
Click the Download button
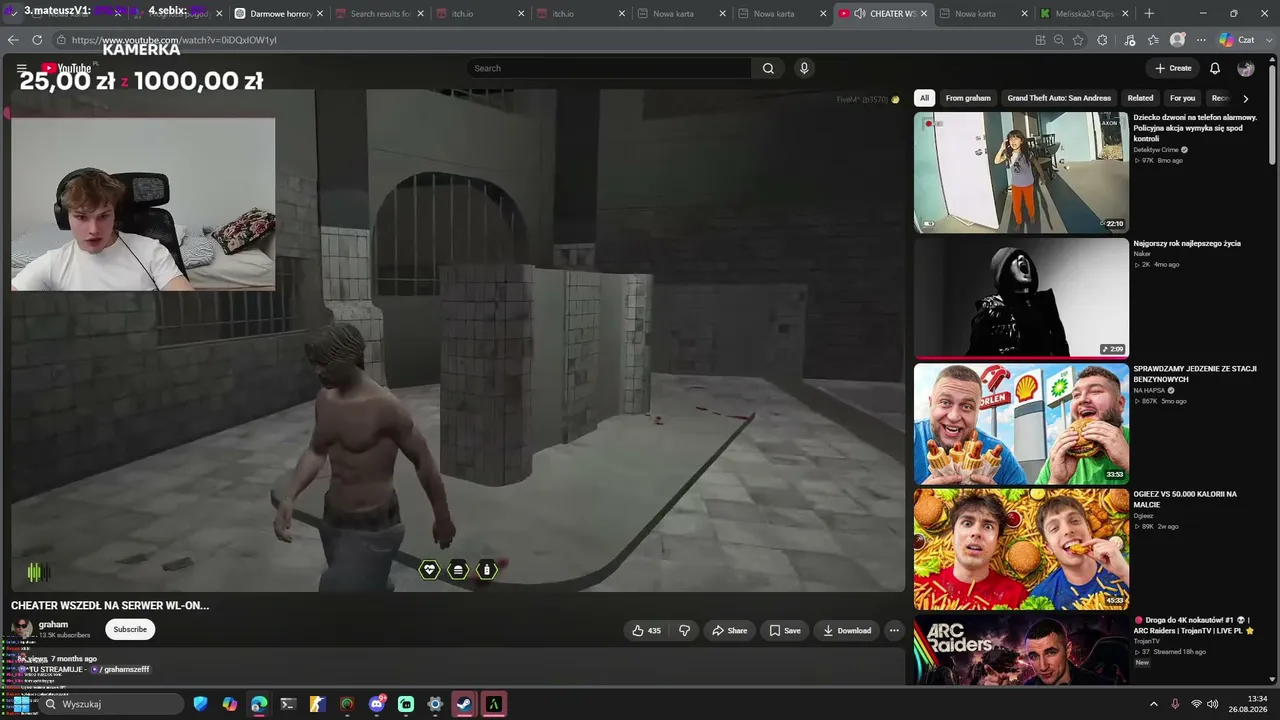[x=847, y=630]
